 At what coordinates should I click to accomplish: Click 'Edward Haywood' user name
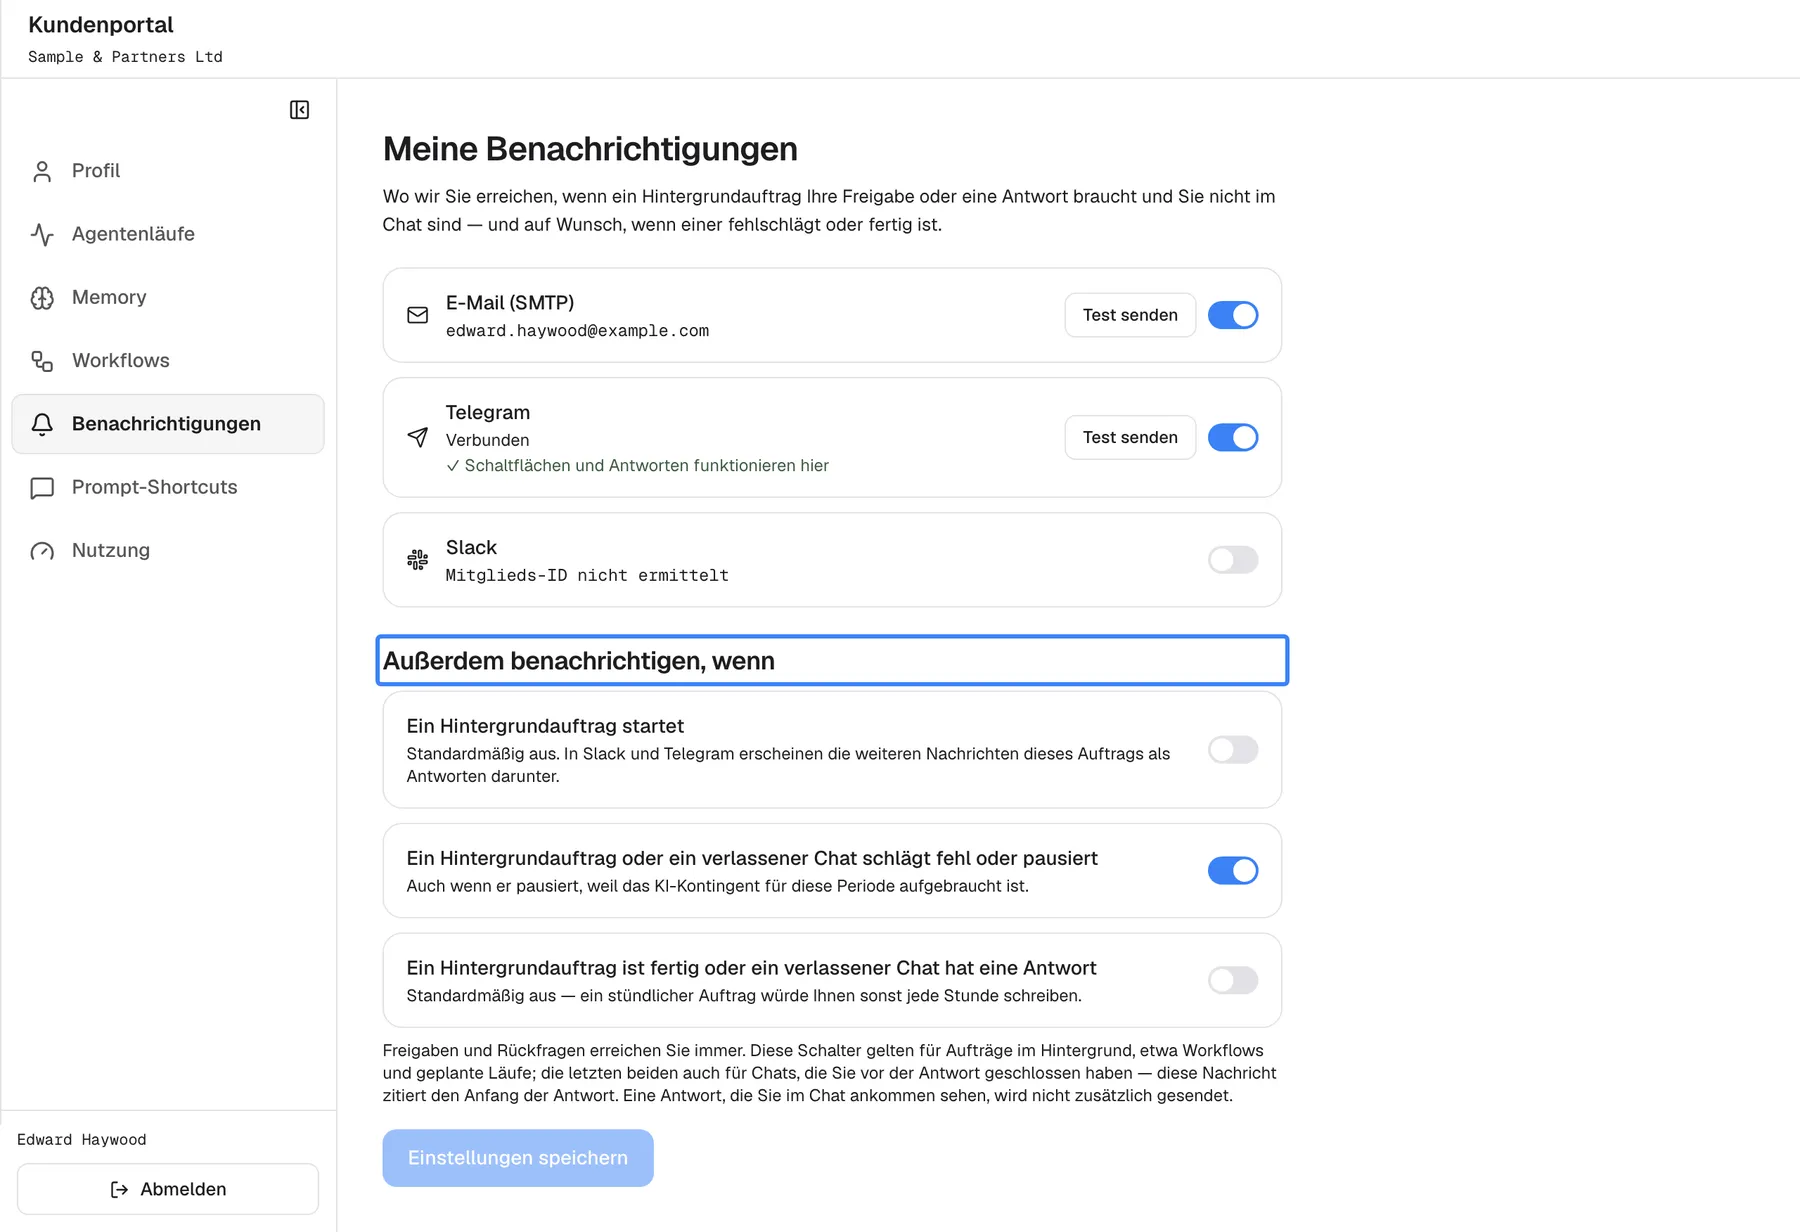82,1140
